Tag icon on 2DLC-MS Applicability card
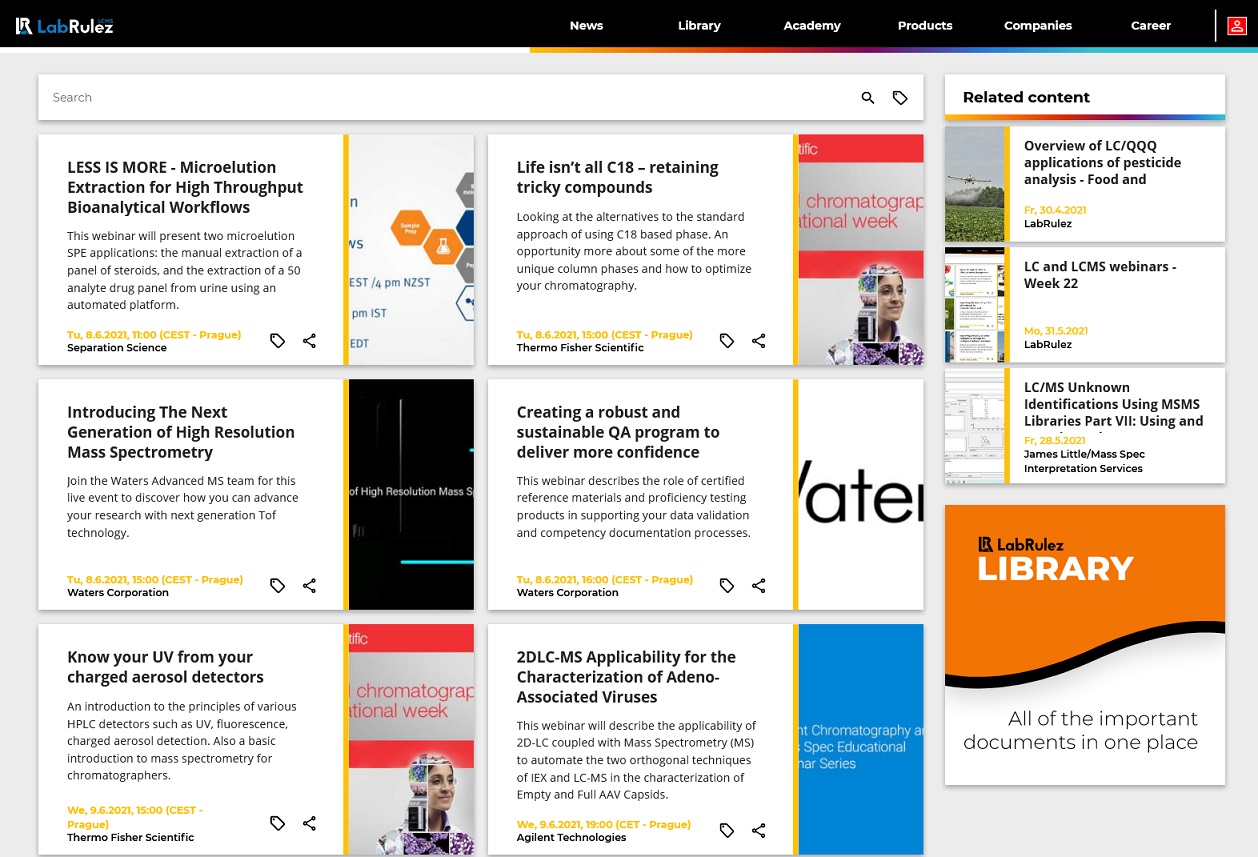1258x857 pixels. click(x=727, y=831)
